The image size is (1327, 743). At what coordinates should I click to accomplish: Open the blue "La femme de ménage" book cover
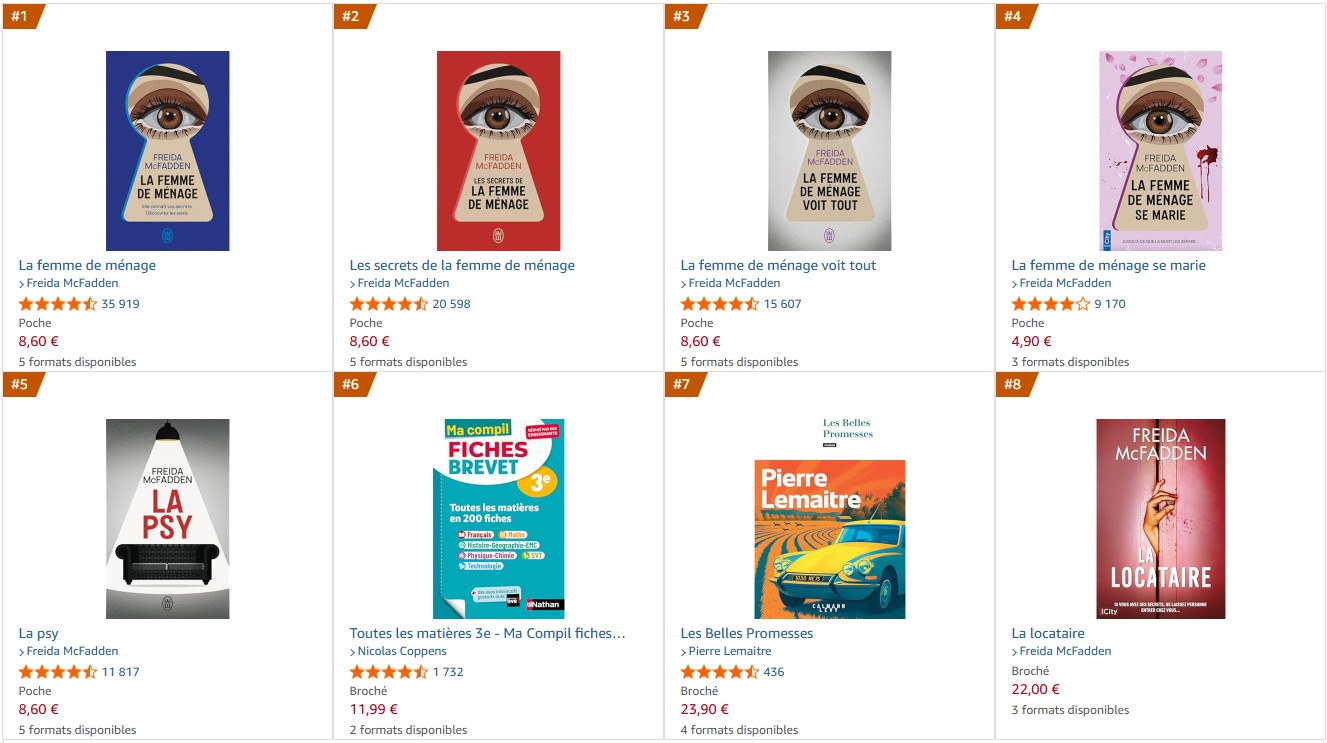[x=167, y=150]
